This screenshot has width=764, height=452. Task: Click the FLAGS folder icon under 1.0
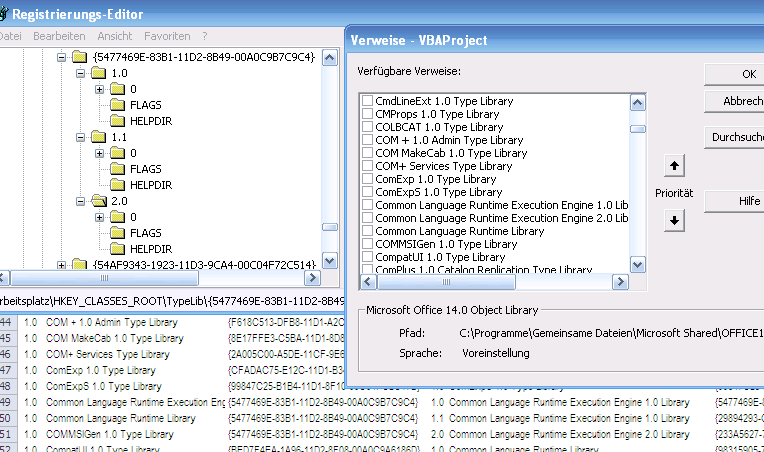117,105
